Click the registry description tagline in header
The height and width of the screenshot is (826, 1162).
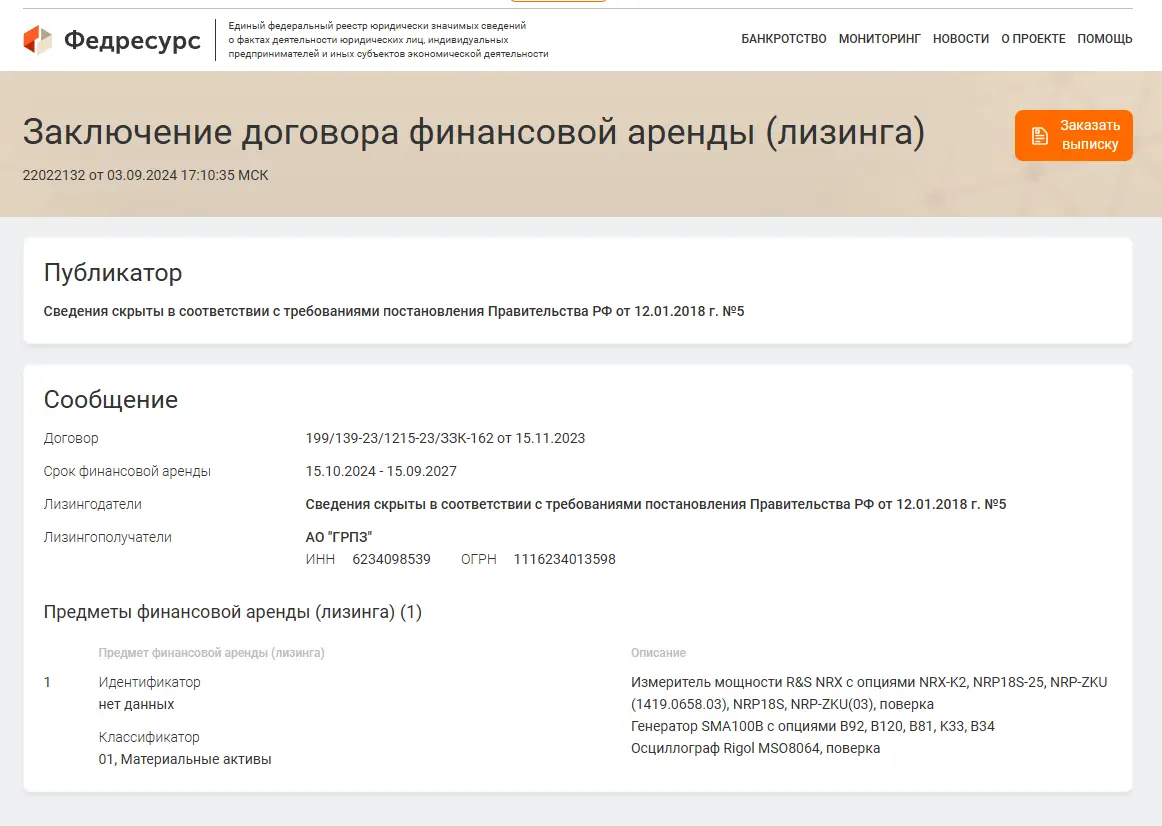point(388,40)
